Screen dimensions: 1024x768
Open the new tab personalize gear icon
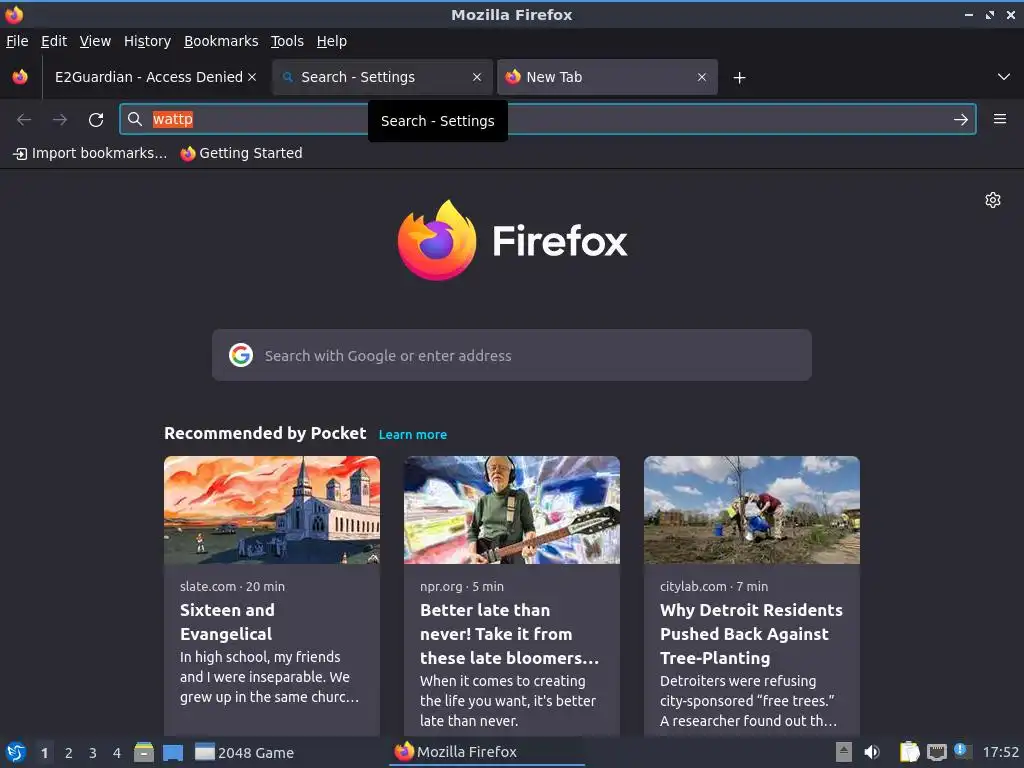993,200
